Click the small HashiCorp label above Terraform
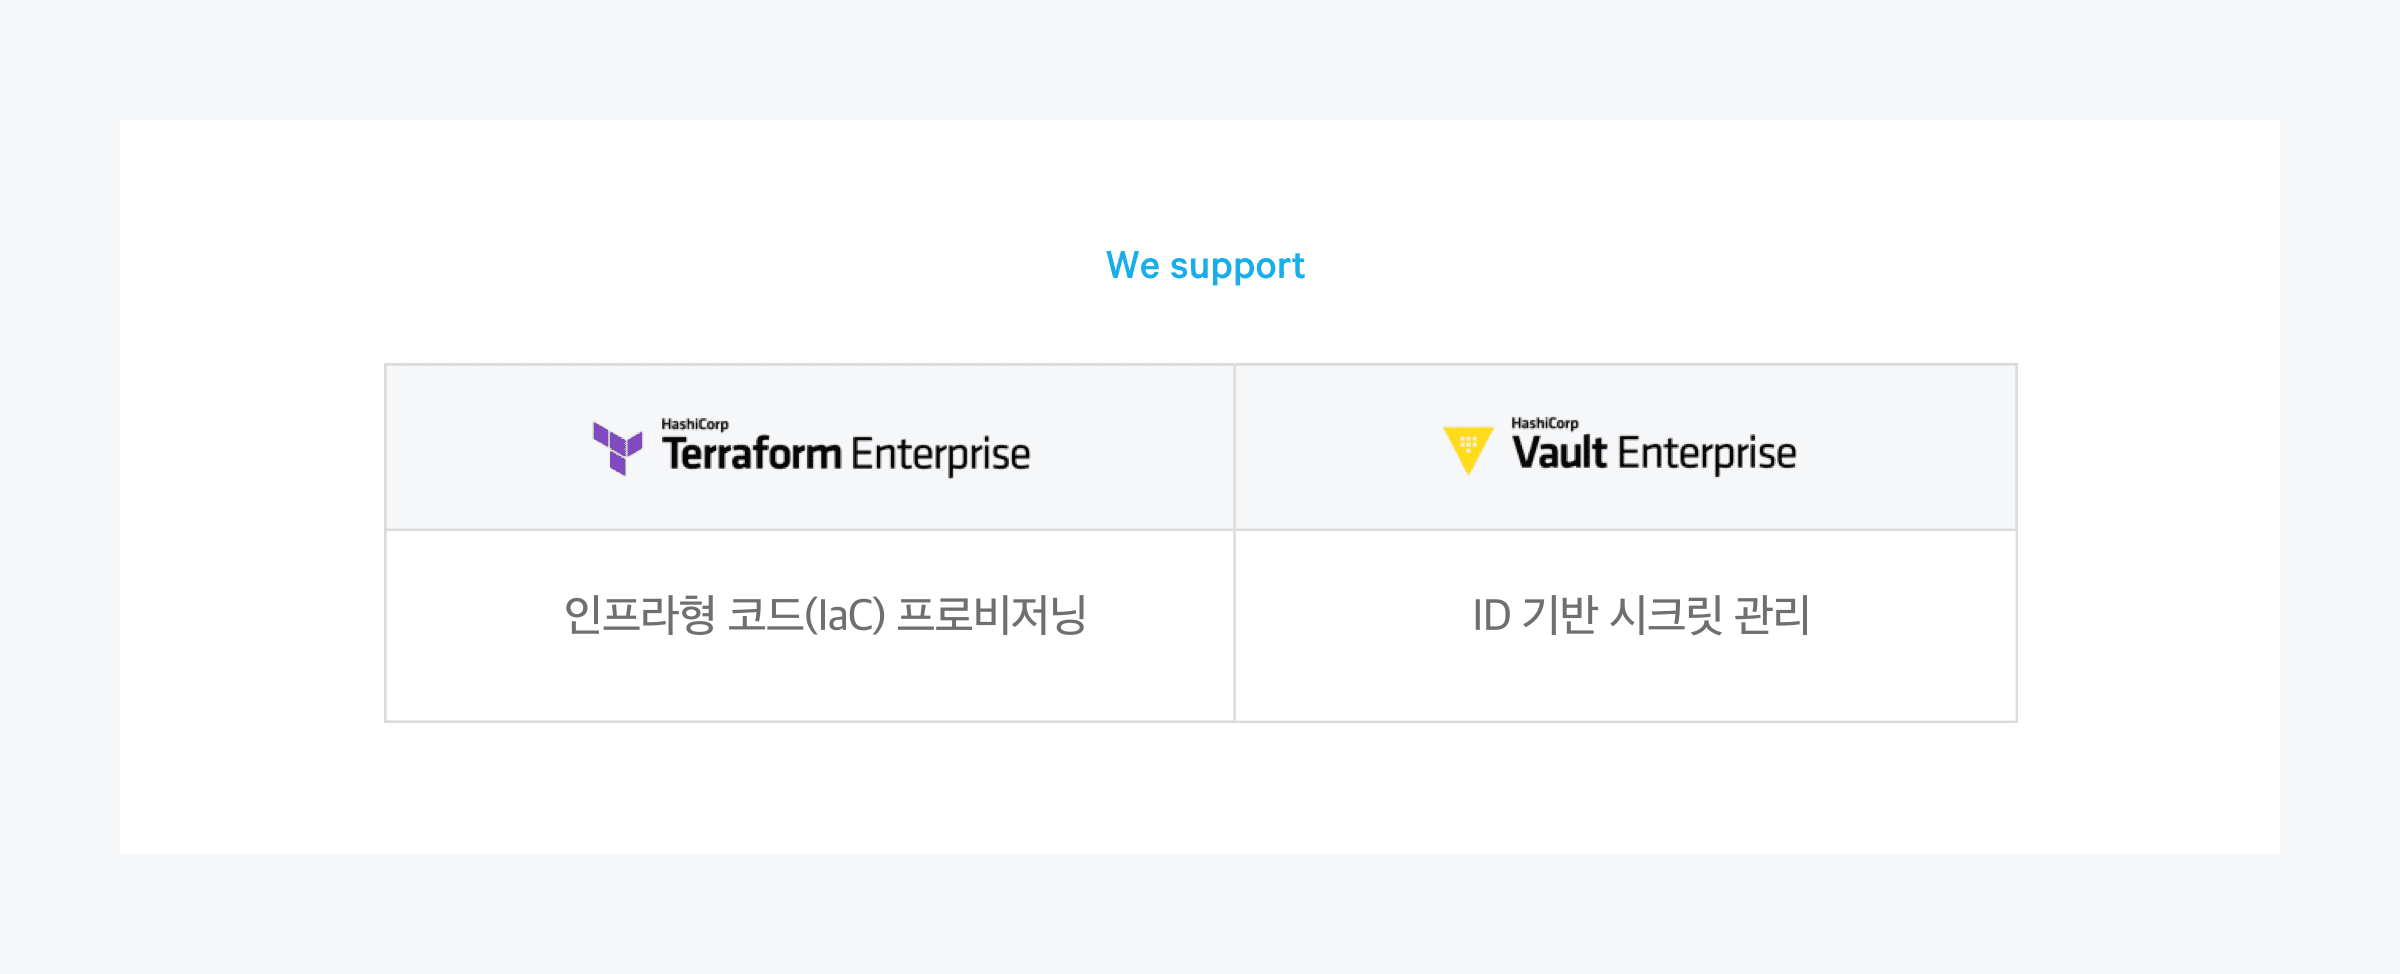Viewport: 2400px width, 974px height. click(695, 424)
